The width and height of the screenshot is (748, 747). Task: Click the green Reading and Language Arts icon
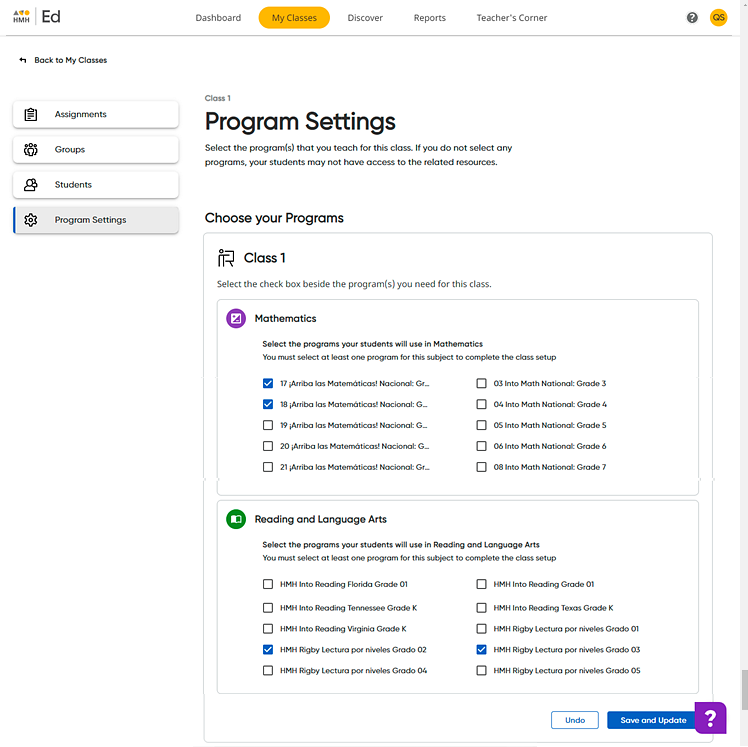click(x=236, y=519)
